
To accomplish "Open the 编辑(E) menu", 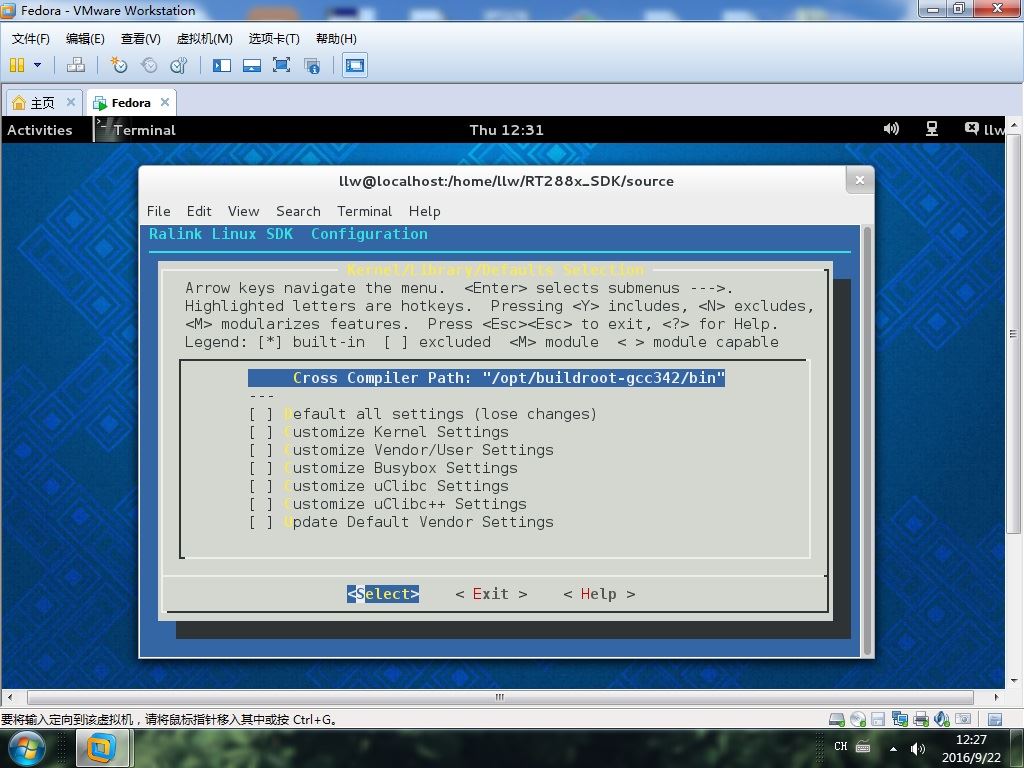I will 85,39.
